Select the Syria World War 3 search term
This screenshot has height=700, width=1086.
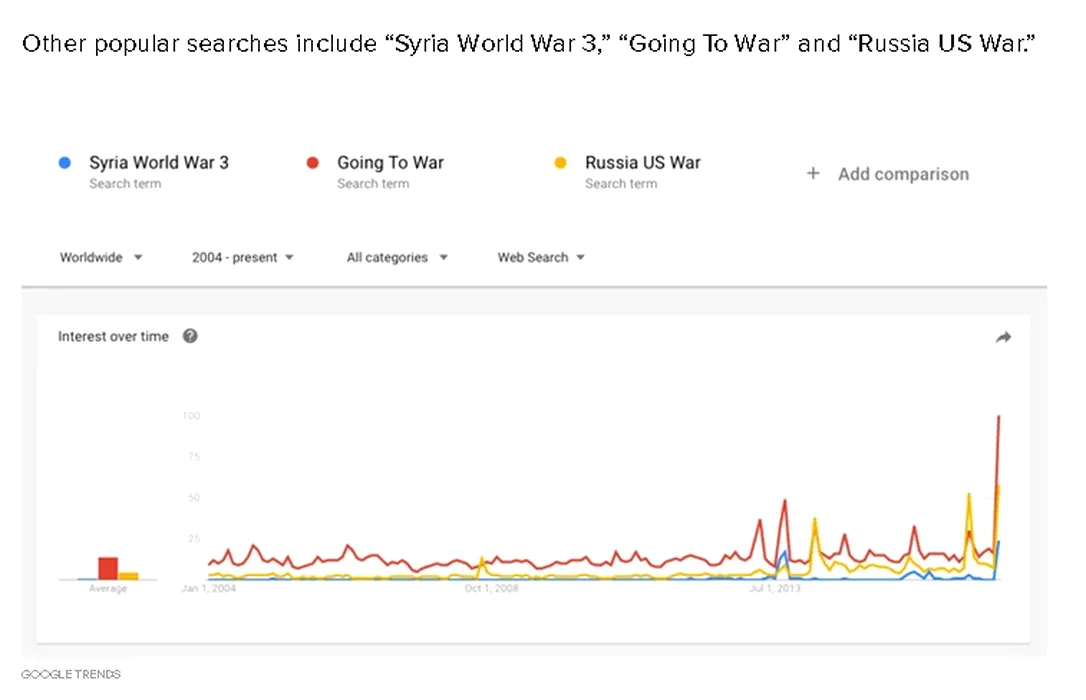pyautogui.click(x=158, y=163)
